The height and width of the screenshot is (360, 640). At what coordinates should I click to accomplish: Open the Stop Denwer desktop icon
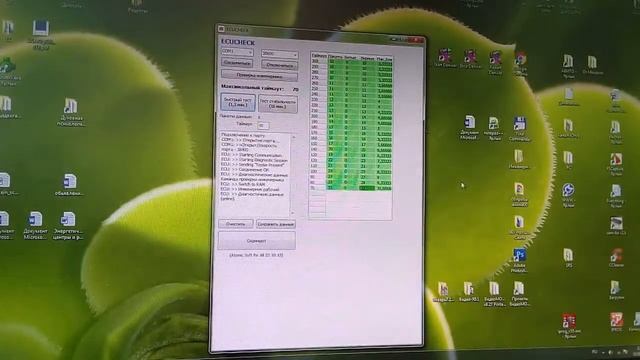click(x=470, y=58)
